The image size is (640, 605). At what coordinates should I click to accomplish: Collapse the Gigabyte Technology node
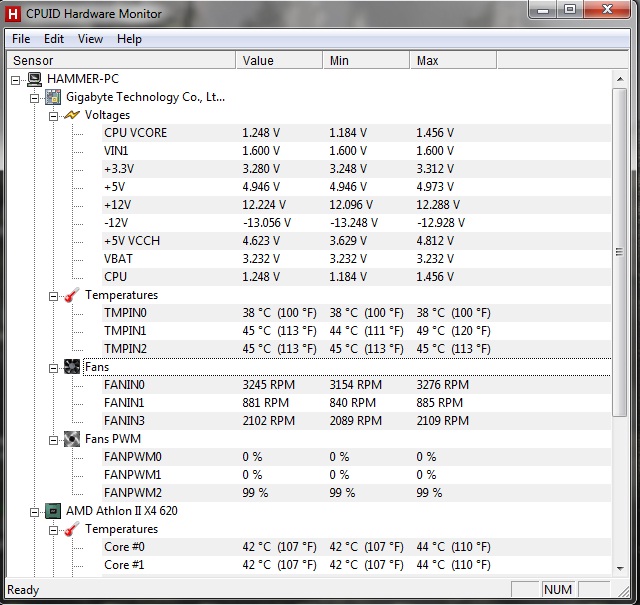35,98
